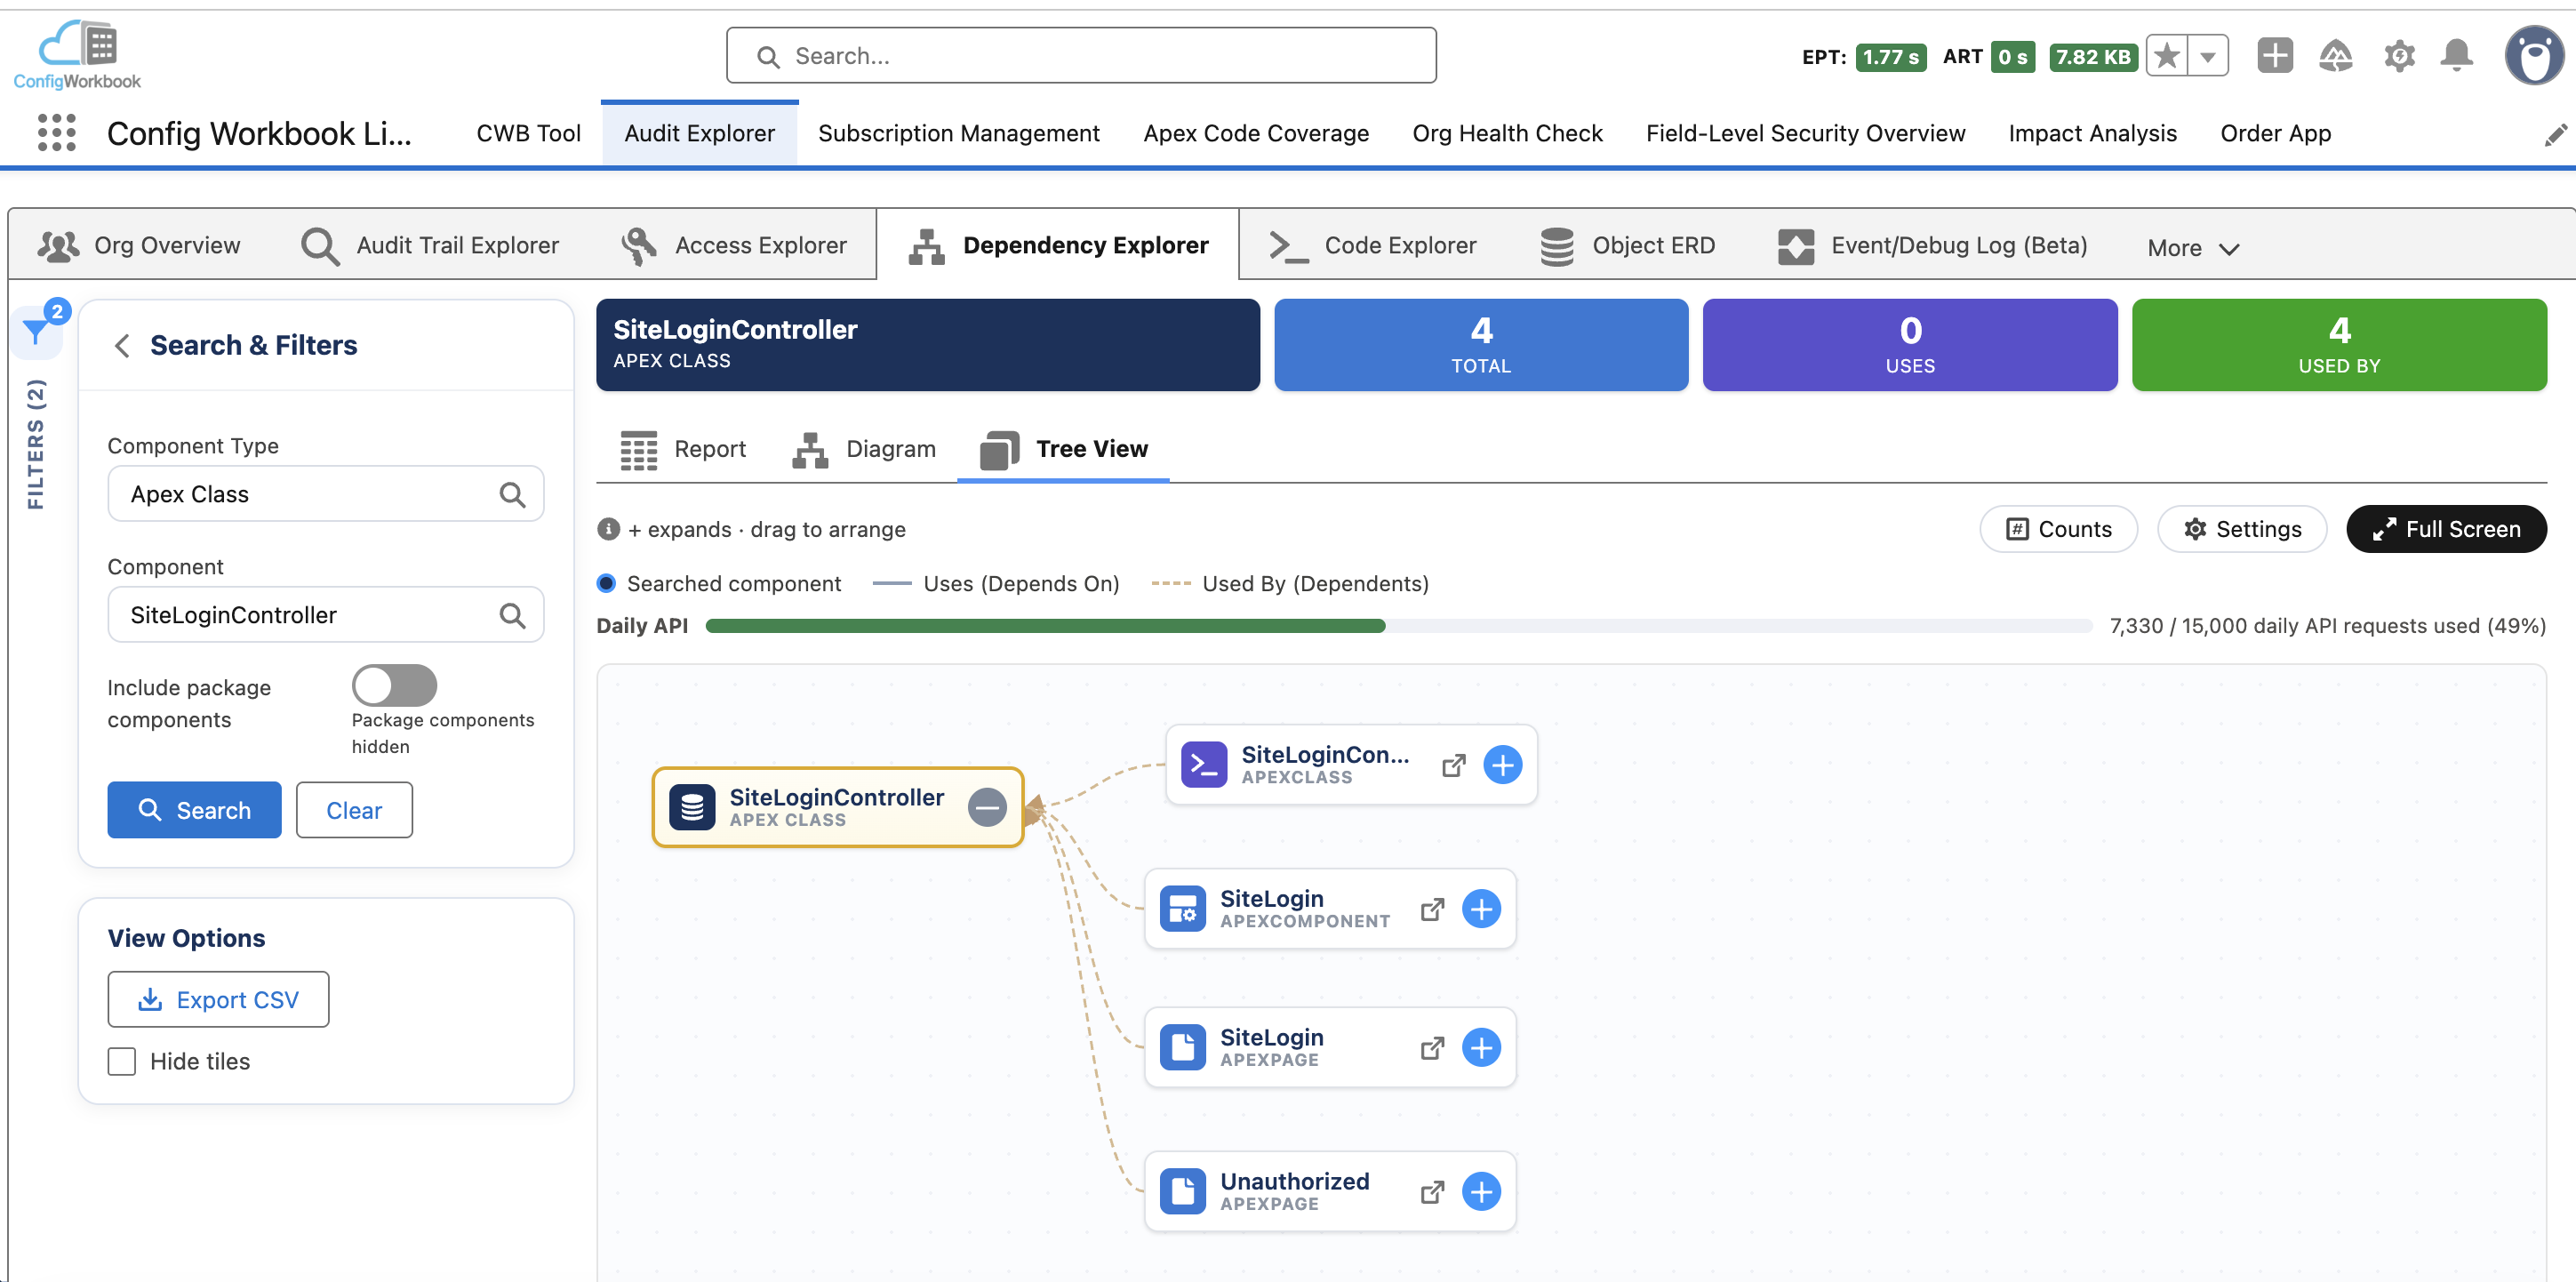Open SiteLogin APEXCOMPONENT external link icon

pos(1432,909)
